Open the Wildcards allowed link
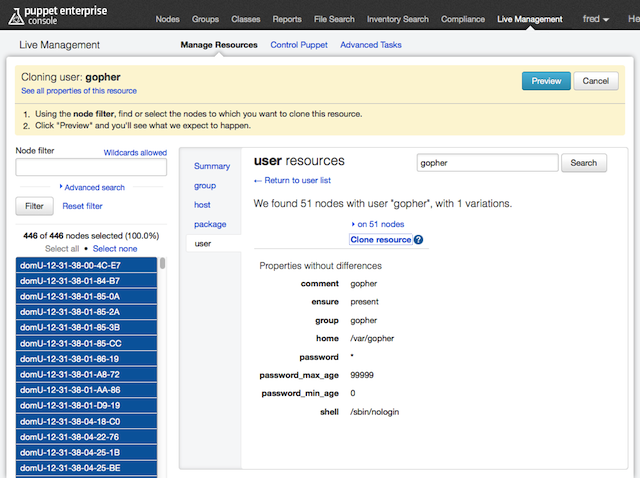 click(135, 153)
